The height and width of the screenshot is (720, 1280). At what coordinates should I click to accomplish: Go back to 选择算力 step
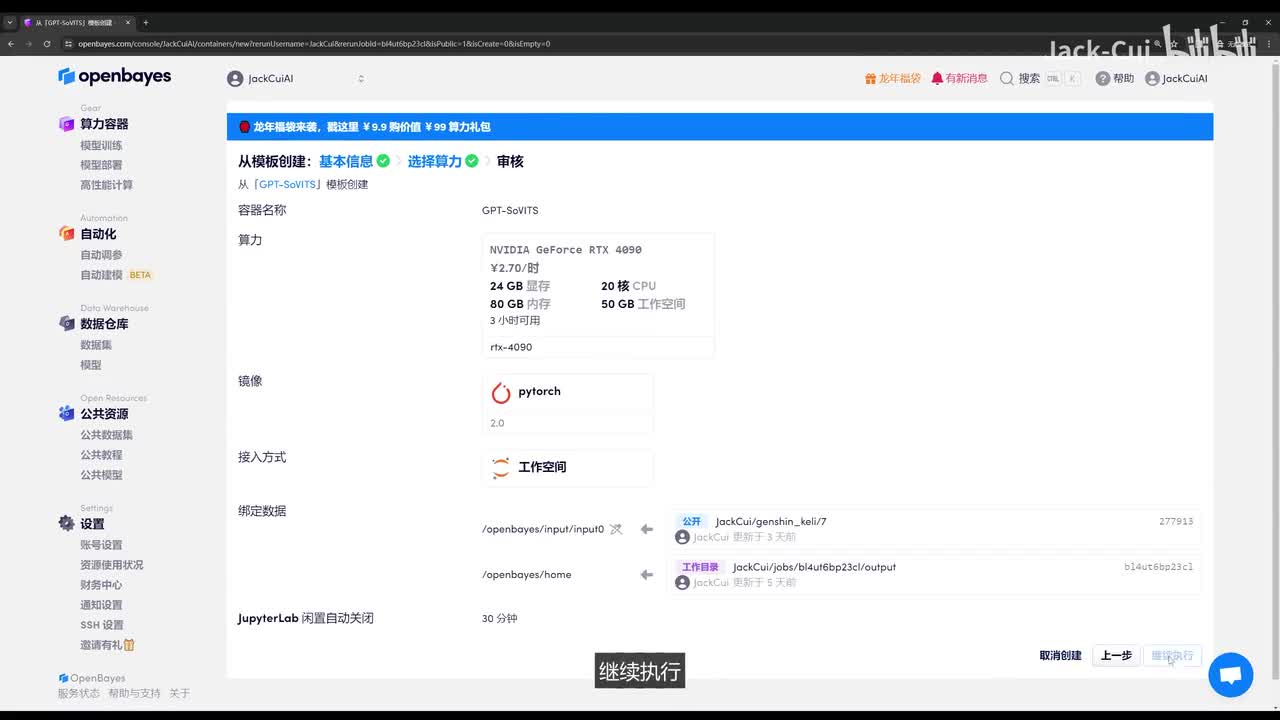(435, 161)
